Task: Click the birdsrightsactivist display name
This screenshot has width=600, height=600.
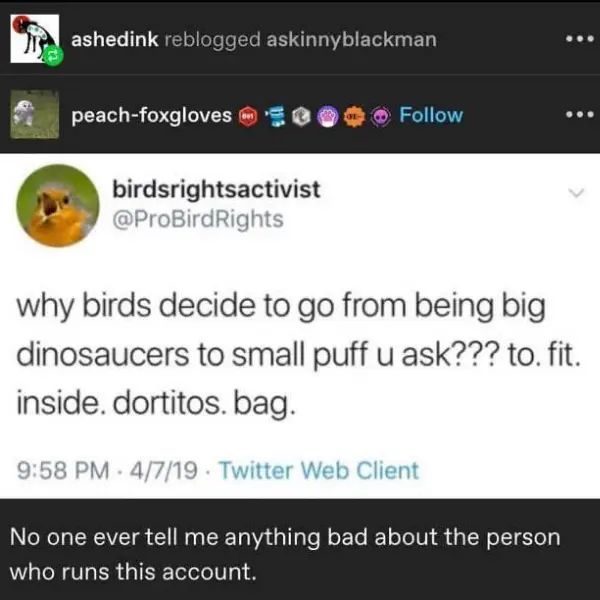Action: pyautogui.click(x=217, y=190)
